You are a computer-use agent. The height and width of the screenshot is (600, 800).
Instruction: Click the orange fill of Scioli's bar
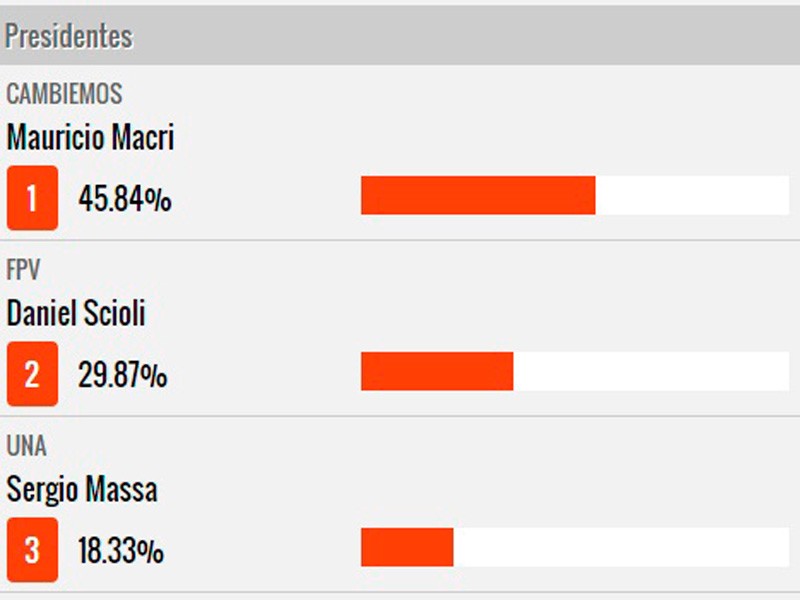click(437, 371)
